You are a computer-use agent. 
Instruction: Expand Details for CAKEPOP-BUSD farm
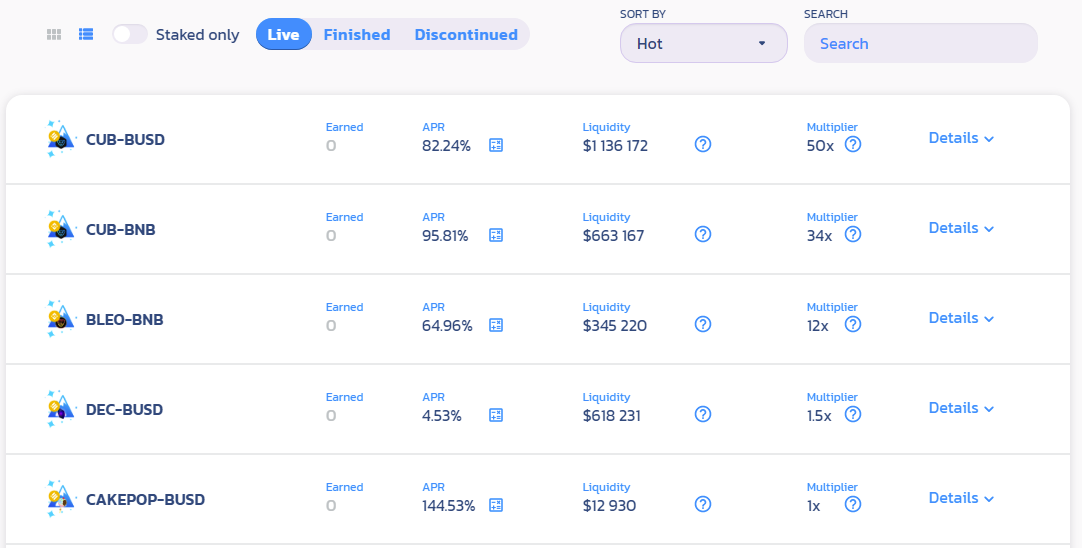961,498
